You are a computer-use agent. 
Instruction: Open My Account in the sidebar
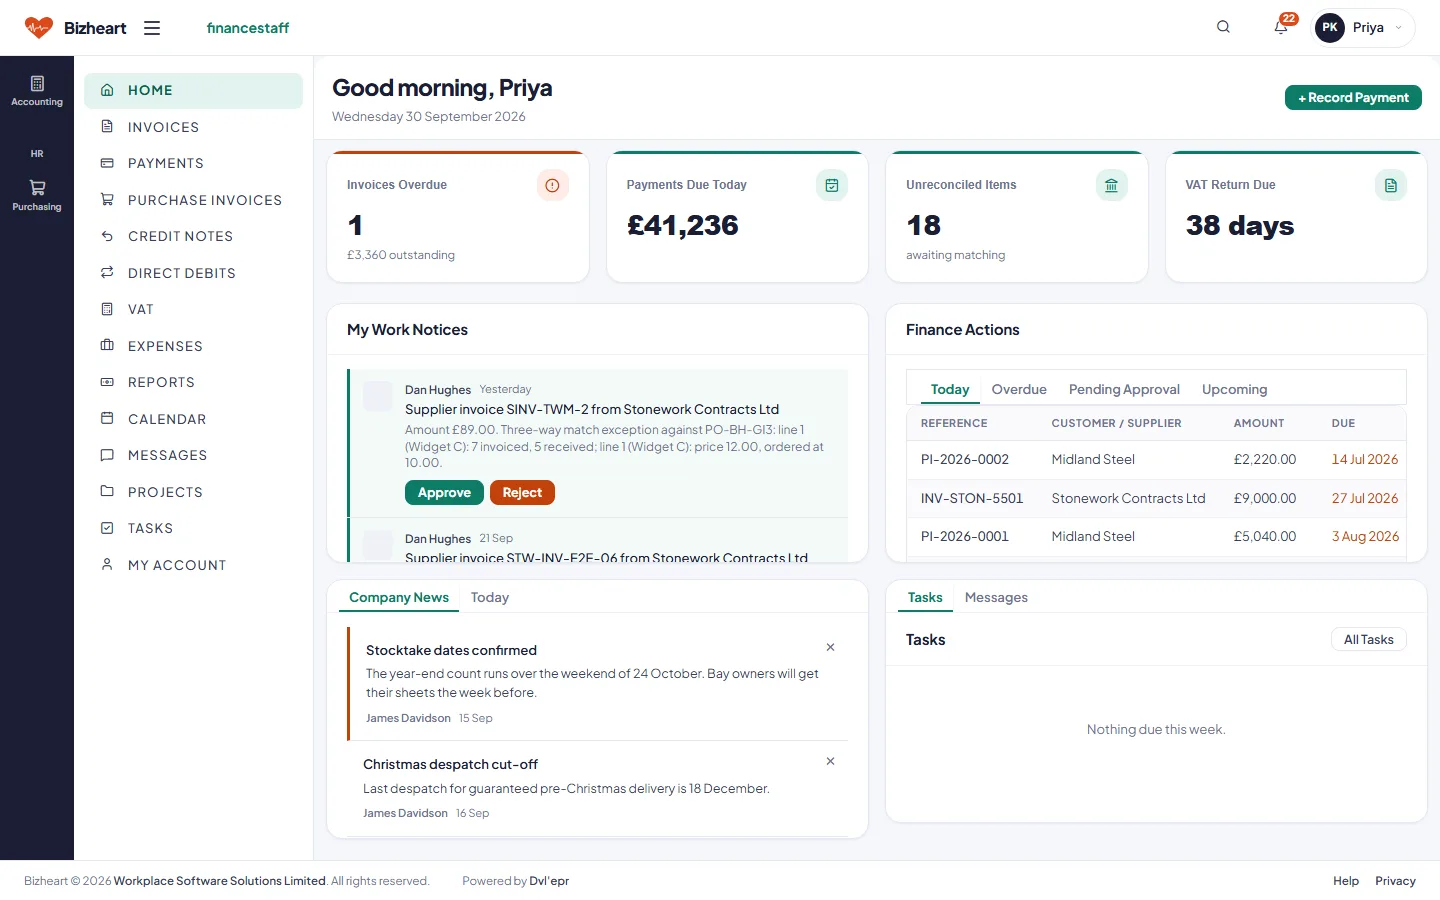coord(193,565)
